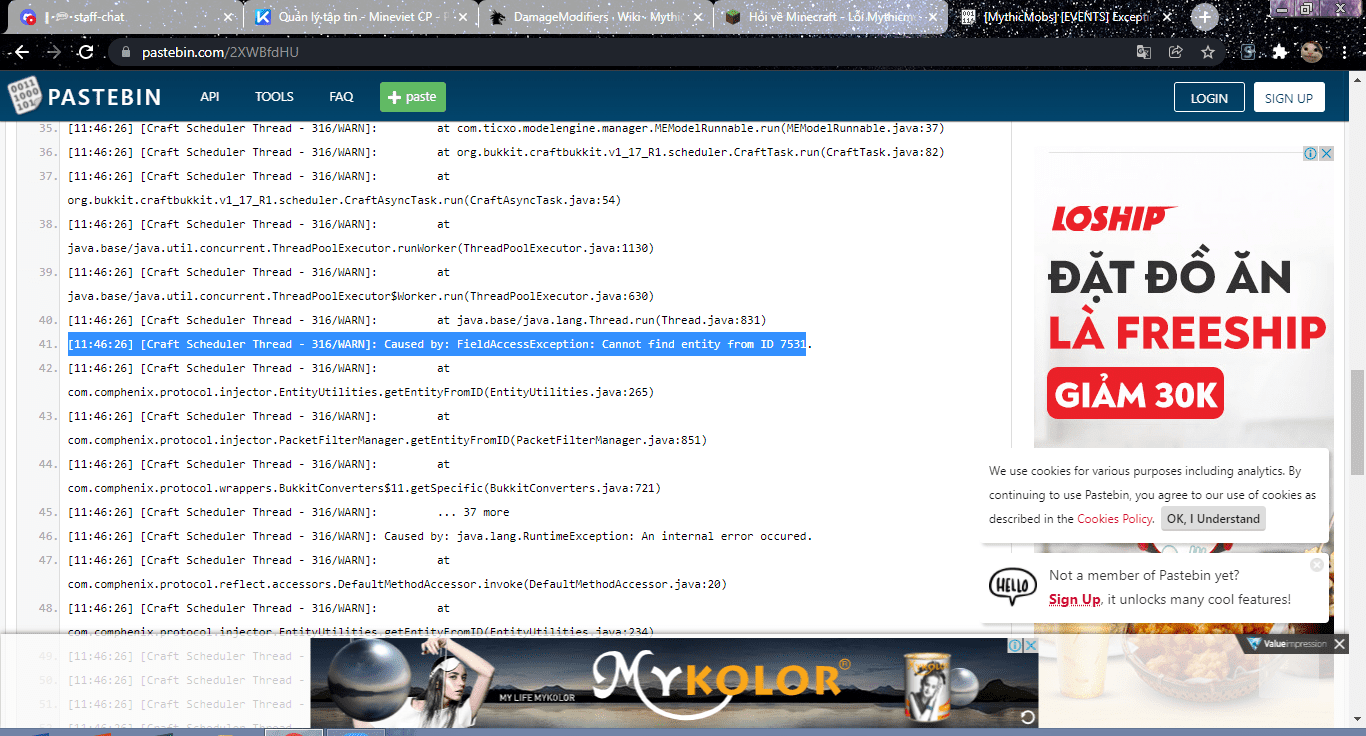Click the LOGIN button
This screenshot has height=736, width=1366.
(x=1209, y=97)
